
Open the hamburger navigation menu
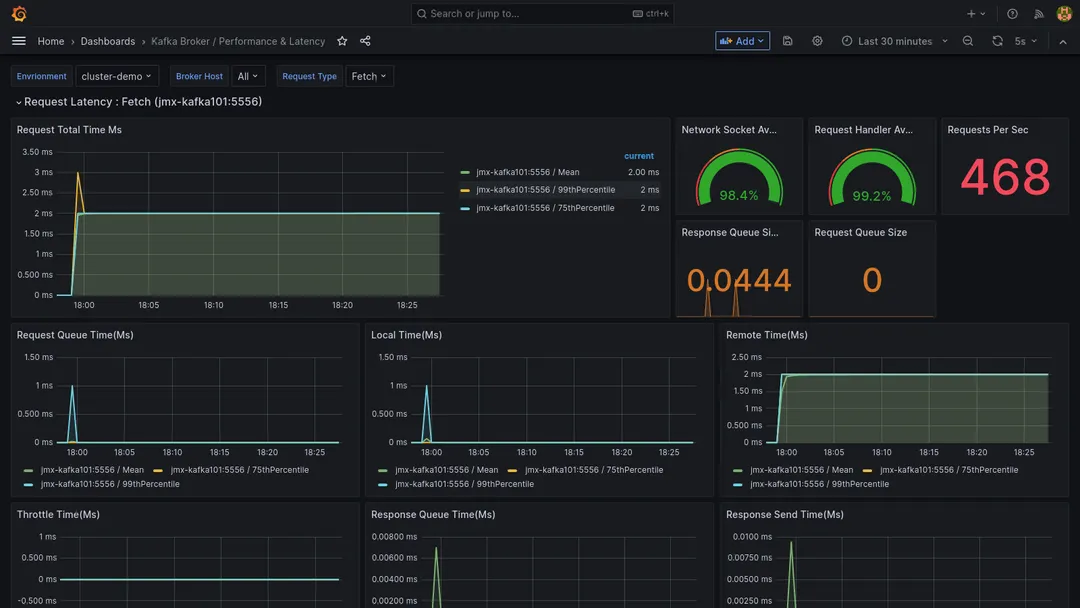tap(19, 41)
